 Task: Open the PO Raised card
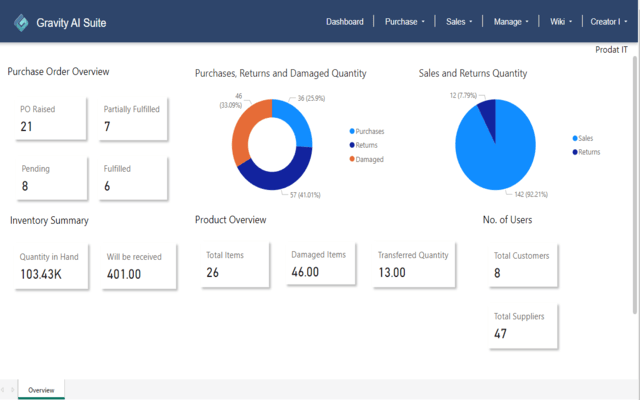pos(49,119)
